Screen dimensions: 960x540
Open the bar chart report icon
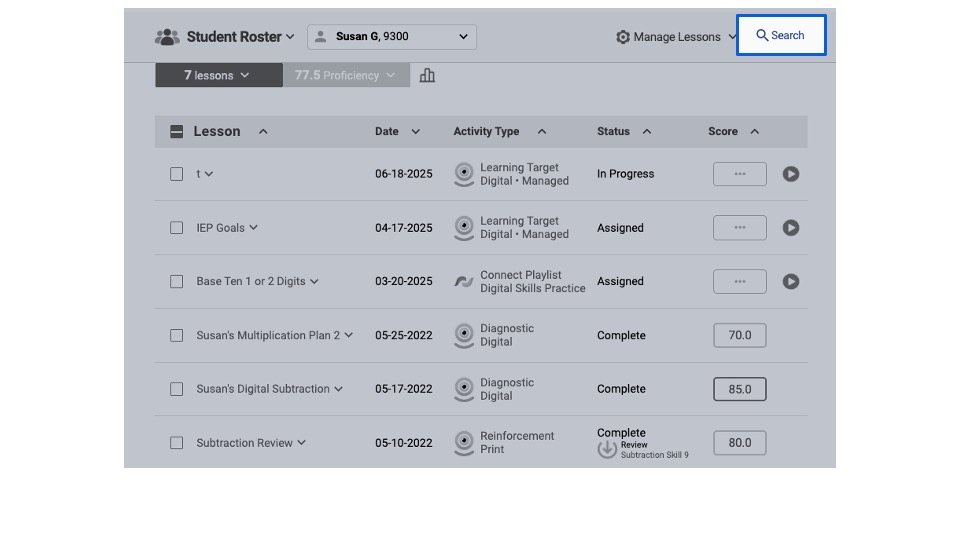(x=427, y=75)
